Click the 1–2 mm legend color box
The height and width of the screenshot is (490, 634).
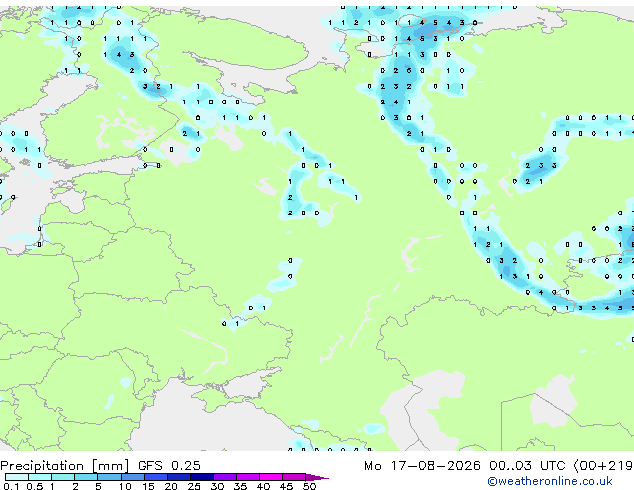(x=63, y=477)
